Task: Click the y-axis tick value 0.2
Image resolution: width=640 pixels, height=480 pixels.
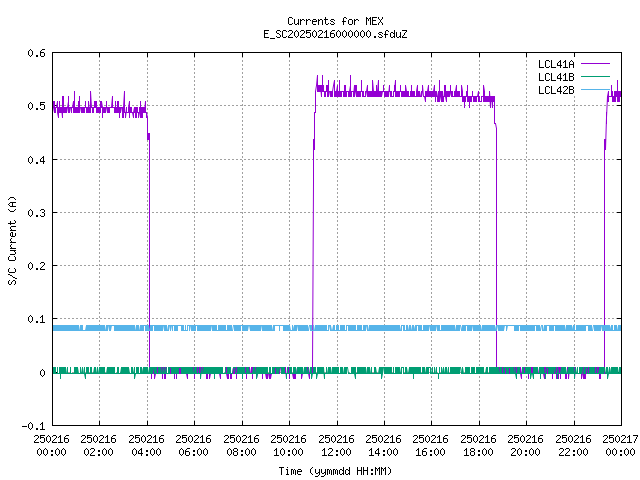Action: [36, 266]
